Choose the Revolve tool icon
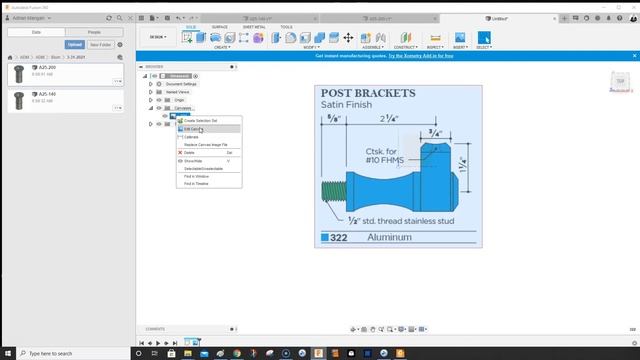This screenshot has width=640, height=360. (x=215, y=38)
